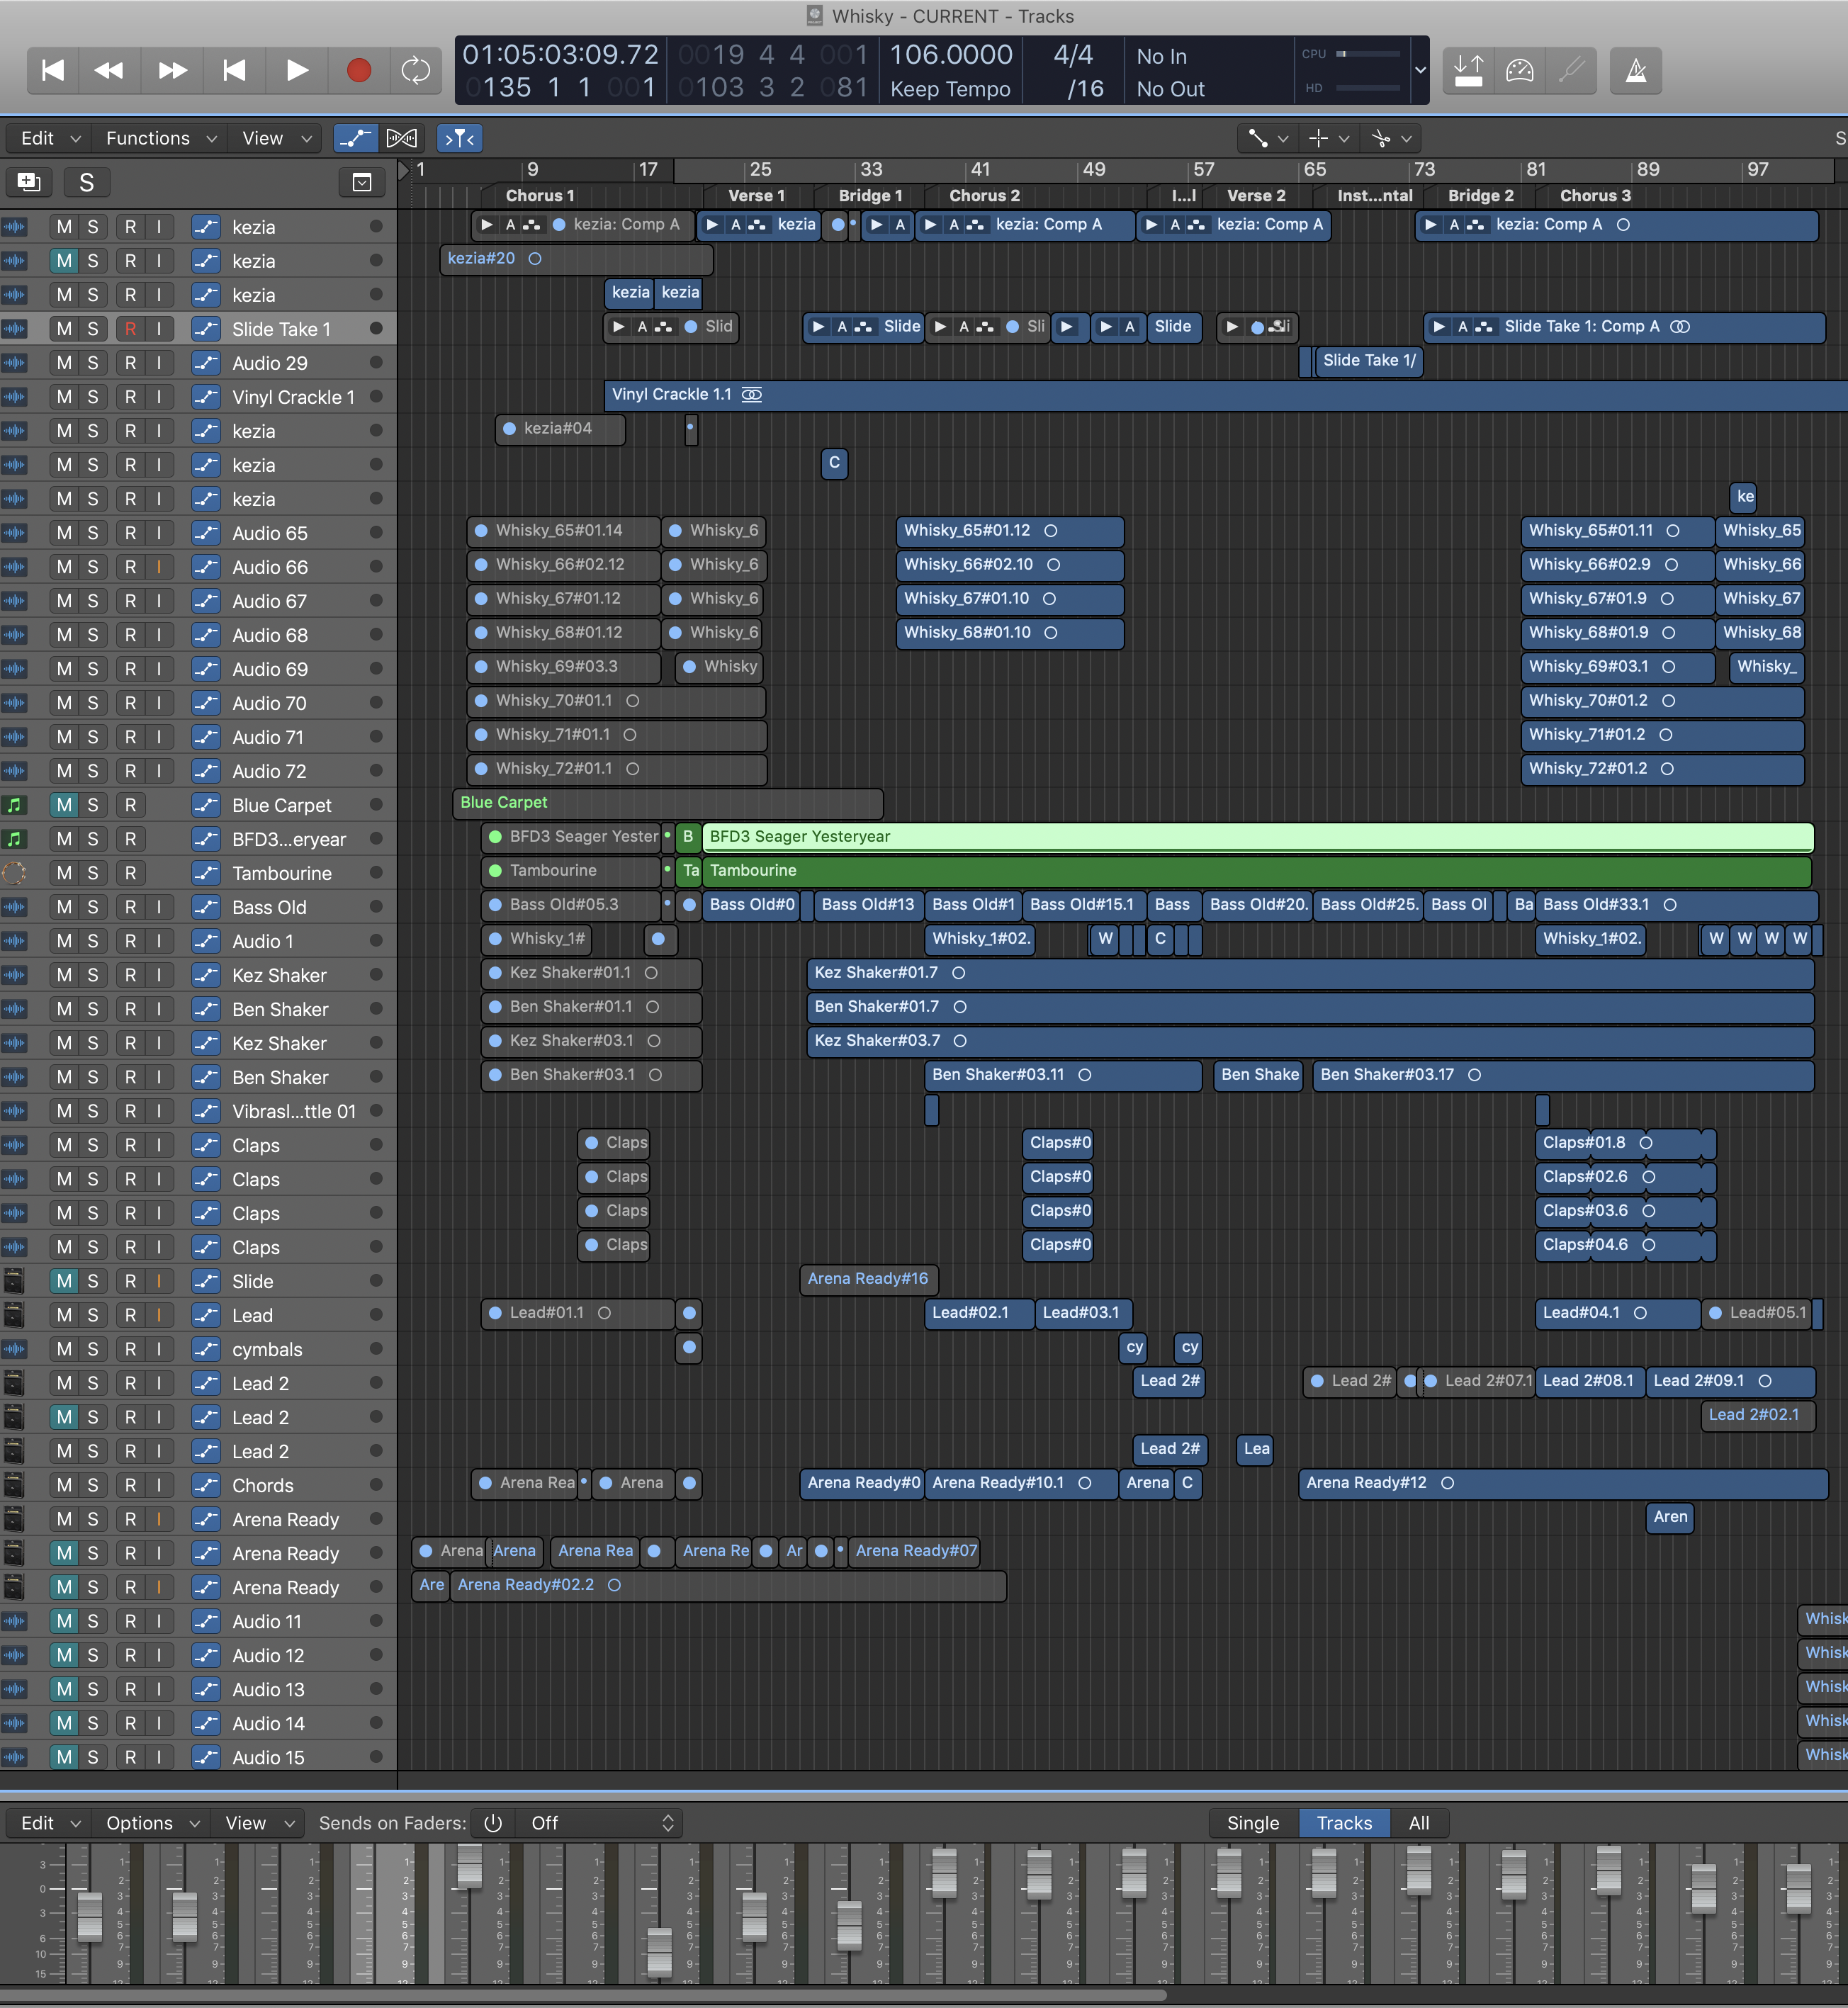Click automation button on Bass Old track
Viewport: 1848px width, 2008px height.
[x=206, y=907]
